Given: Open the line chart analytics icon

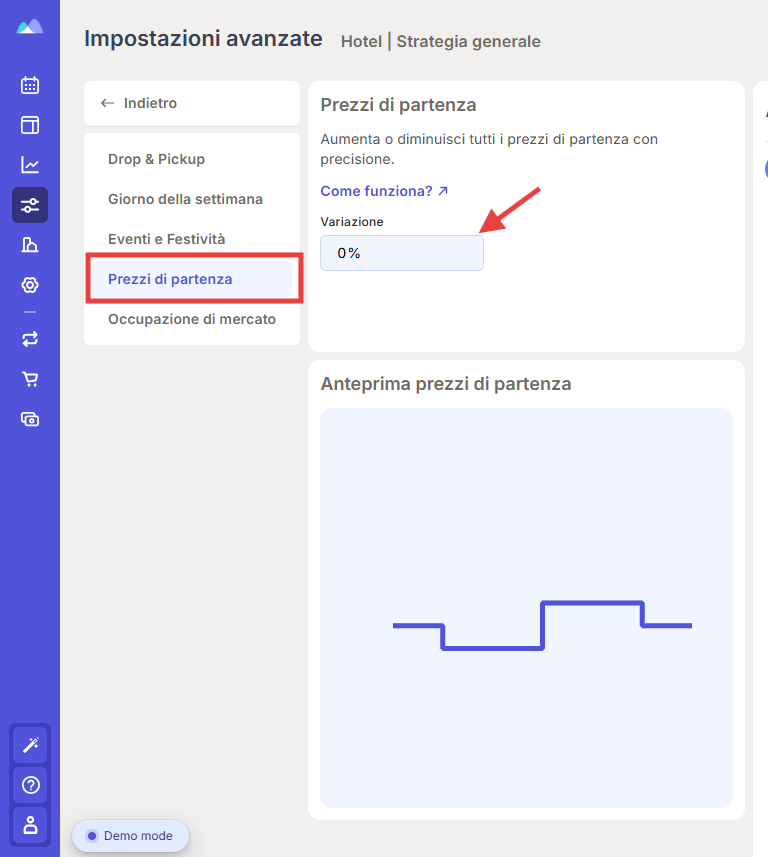Looking at the screenshot, I should 30,165.
